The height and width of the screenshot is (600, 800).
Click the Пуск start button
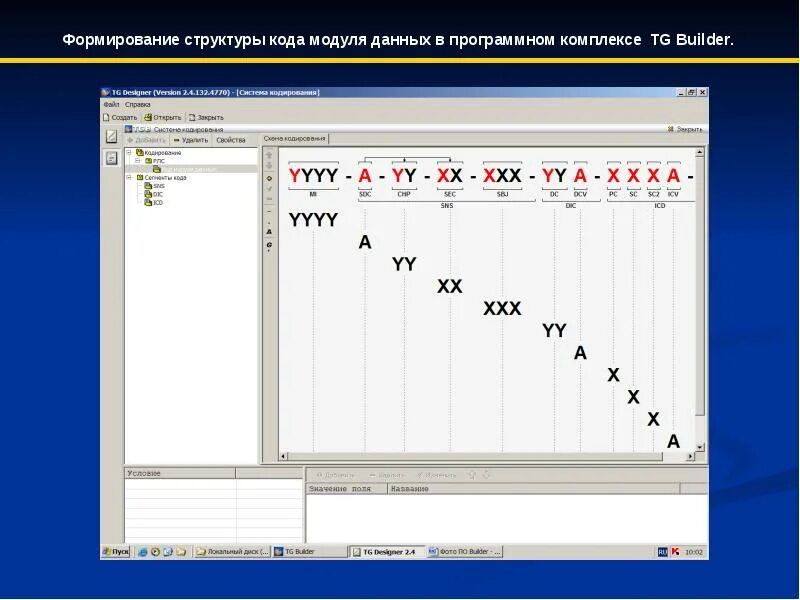point(116,552)
